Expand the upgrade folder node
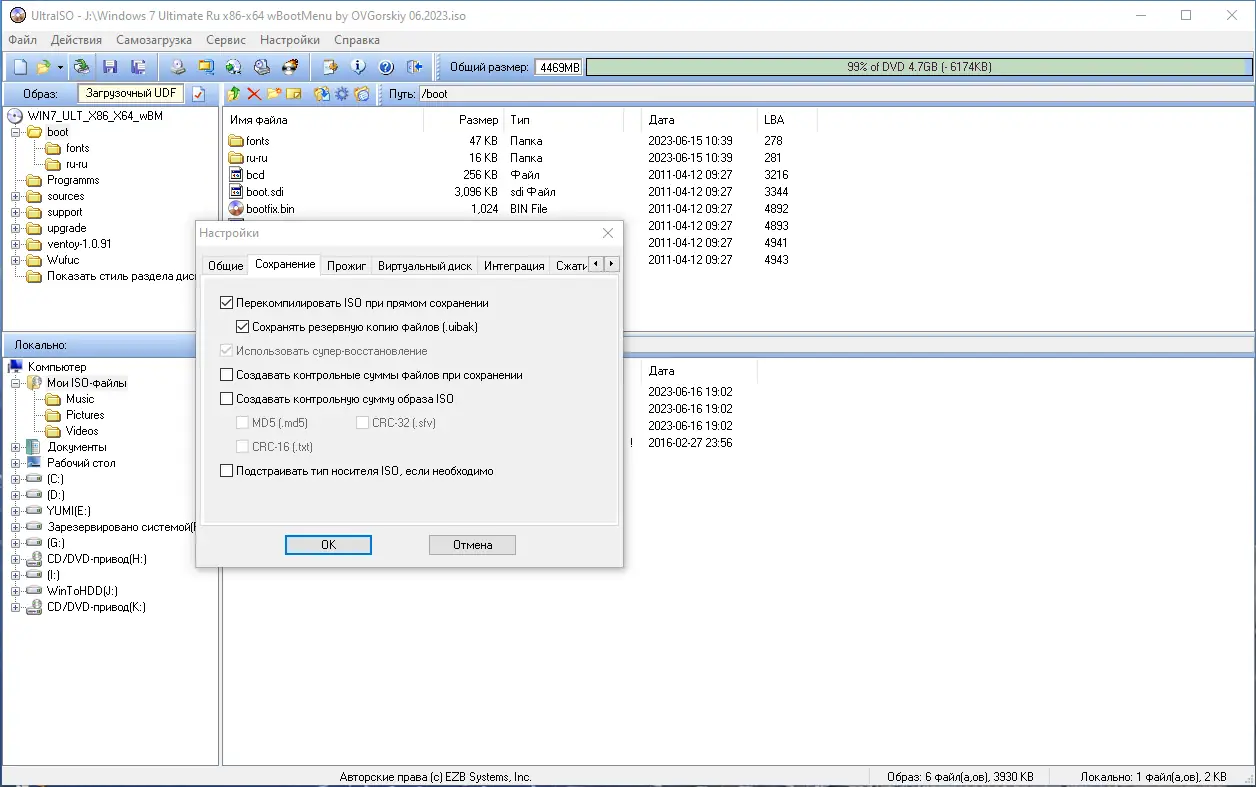This screenshot has width=1256, height=787. click(16, 228)
